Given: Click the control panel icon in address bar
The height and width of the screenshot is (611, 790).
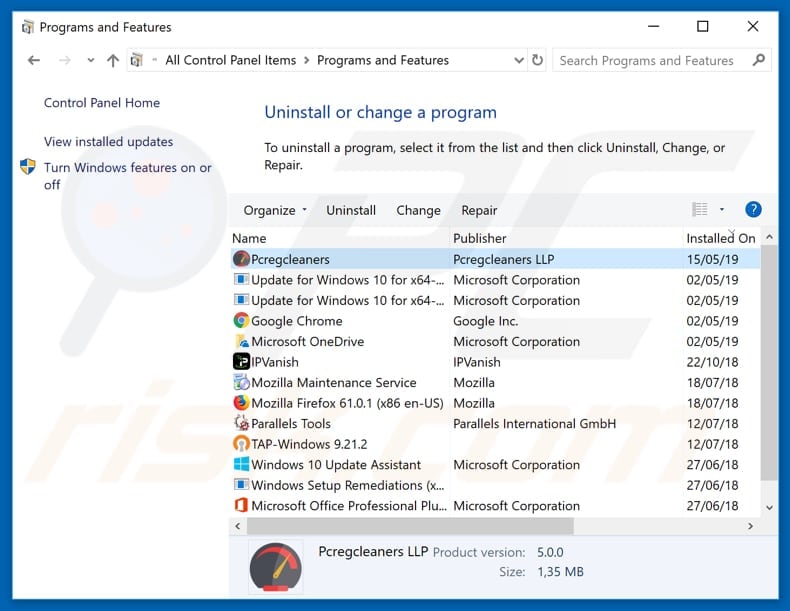Looking at the screenshot, I should (137, 60).
